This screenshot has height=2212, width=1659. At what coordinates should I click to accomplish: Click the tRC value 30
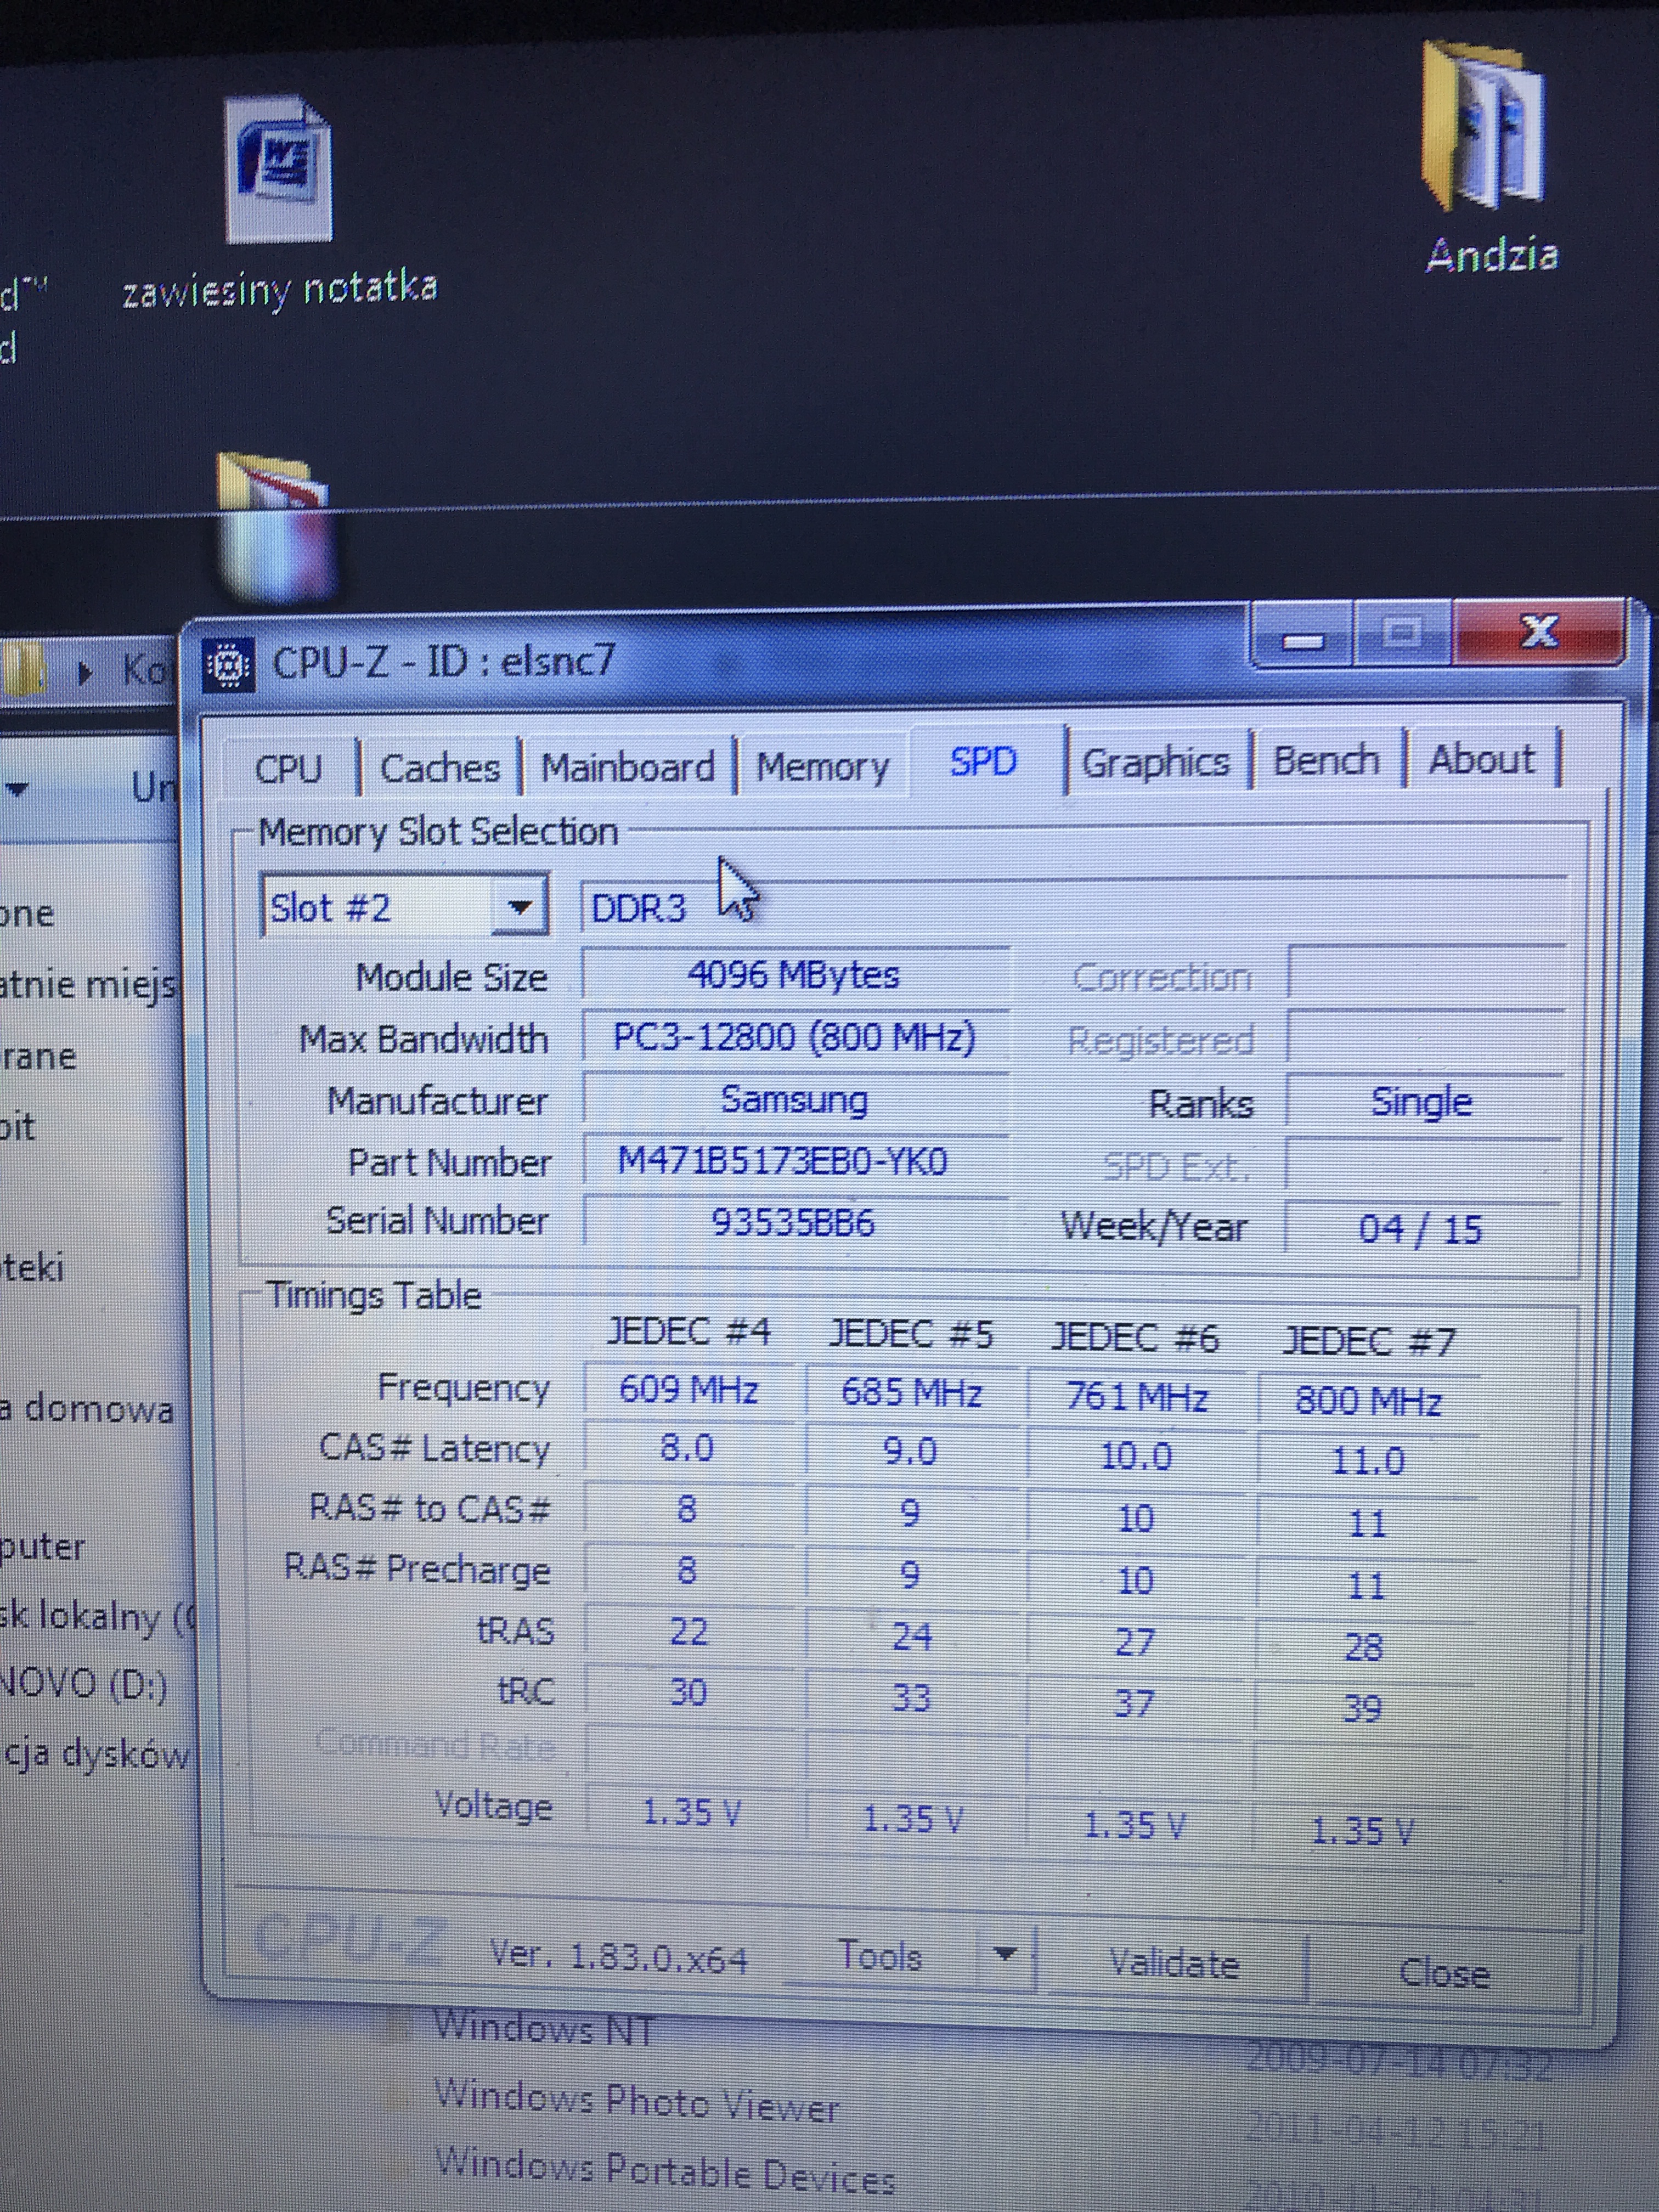[x=688, y=1692]
